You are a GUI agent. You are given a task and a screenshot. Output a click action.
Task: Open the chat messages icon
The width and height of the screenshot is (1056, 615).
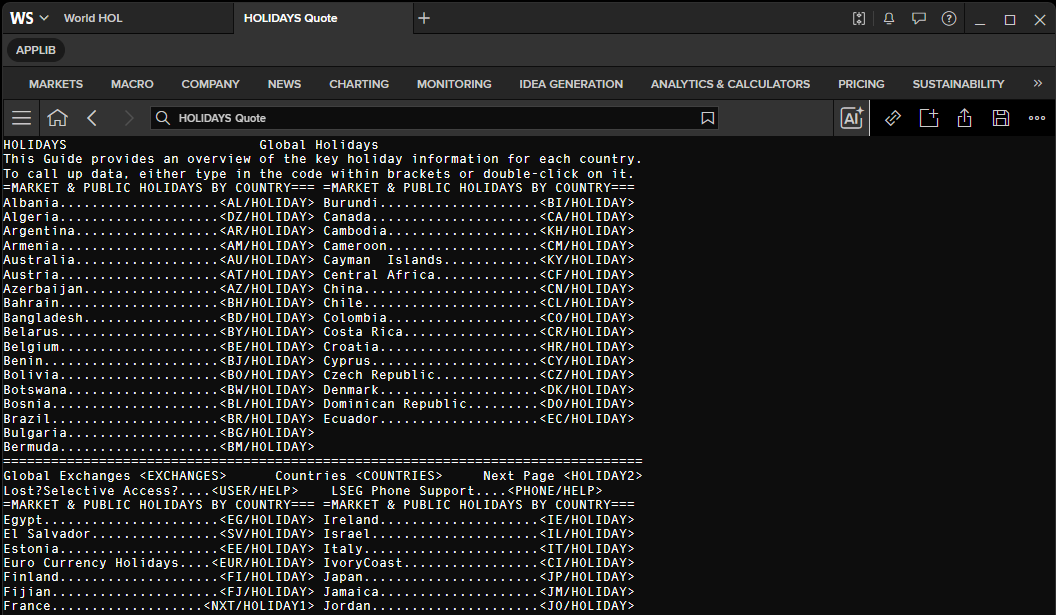(919, 19)
